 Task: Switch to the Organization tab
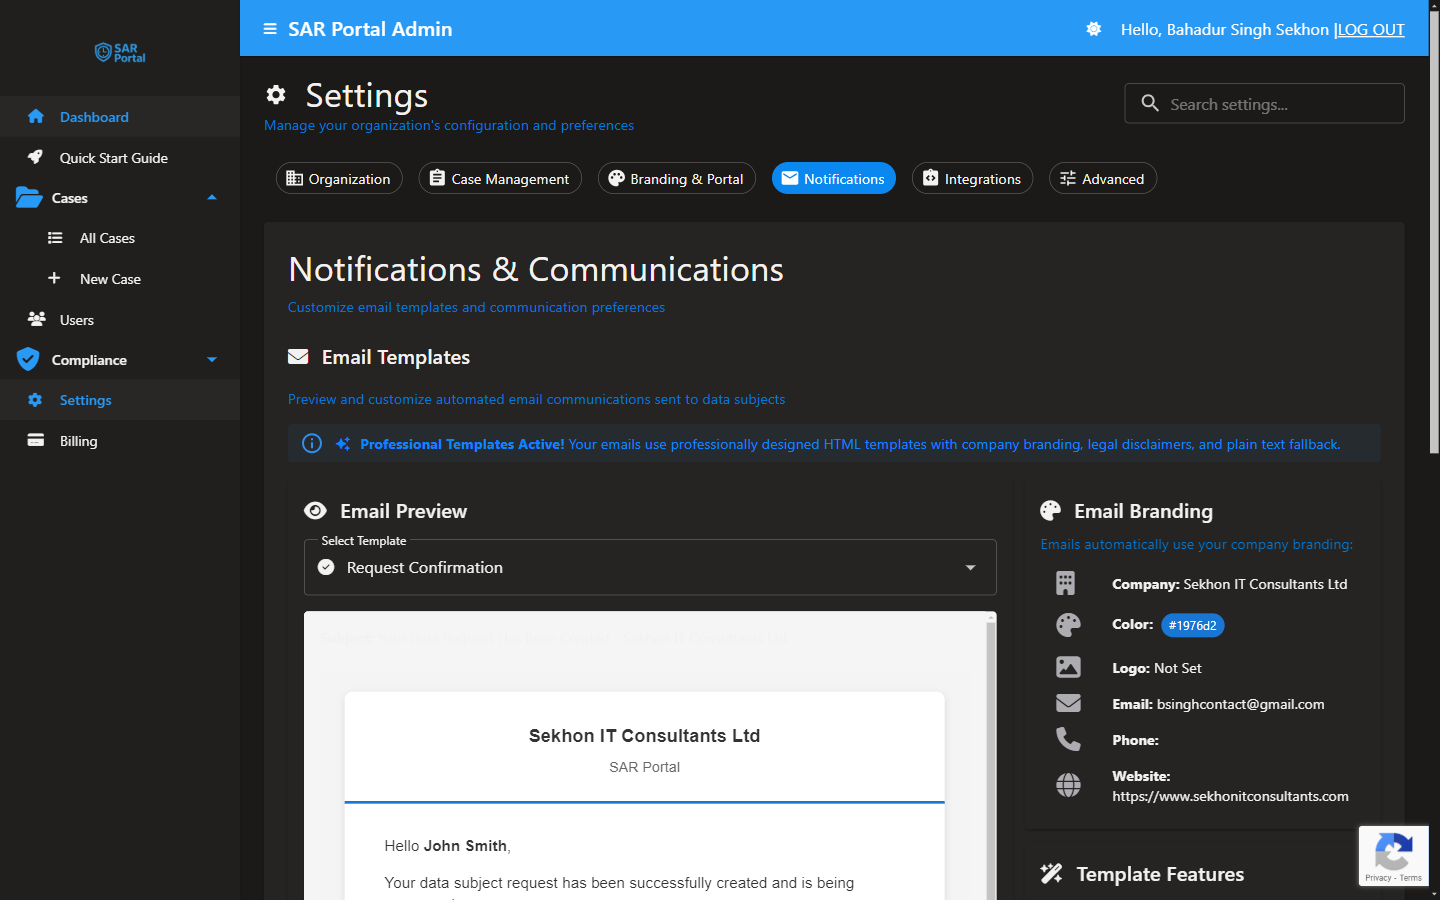tap(339, 178)
